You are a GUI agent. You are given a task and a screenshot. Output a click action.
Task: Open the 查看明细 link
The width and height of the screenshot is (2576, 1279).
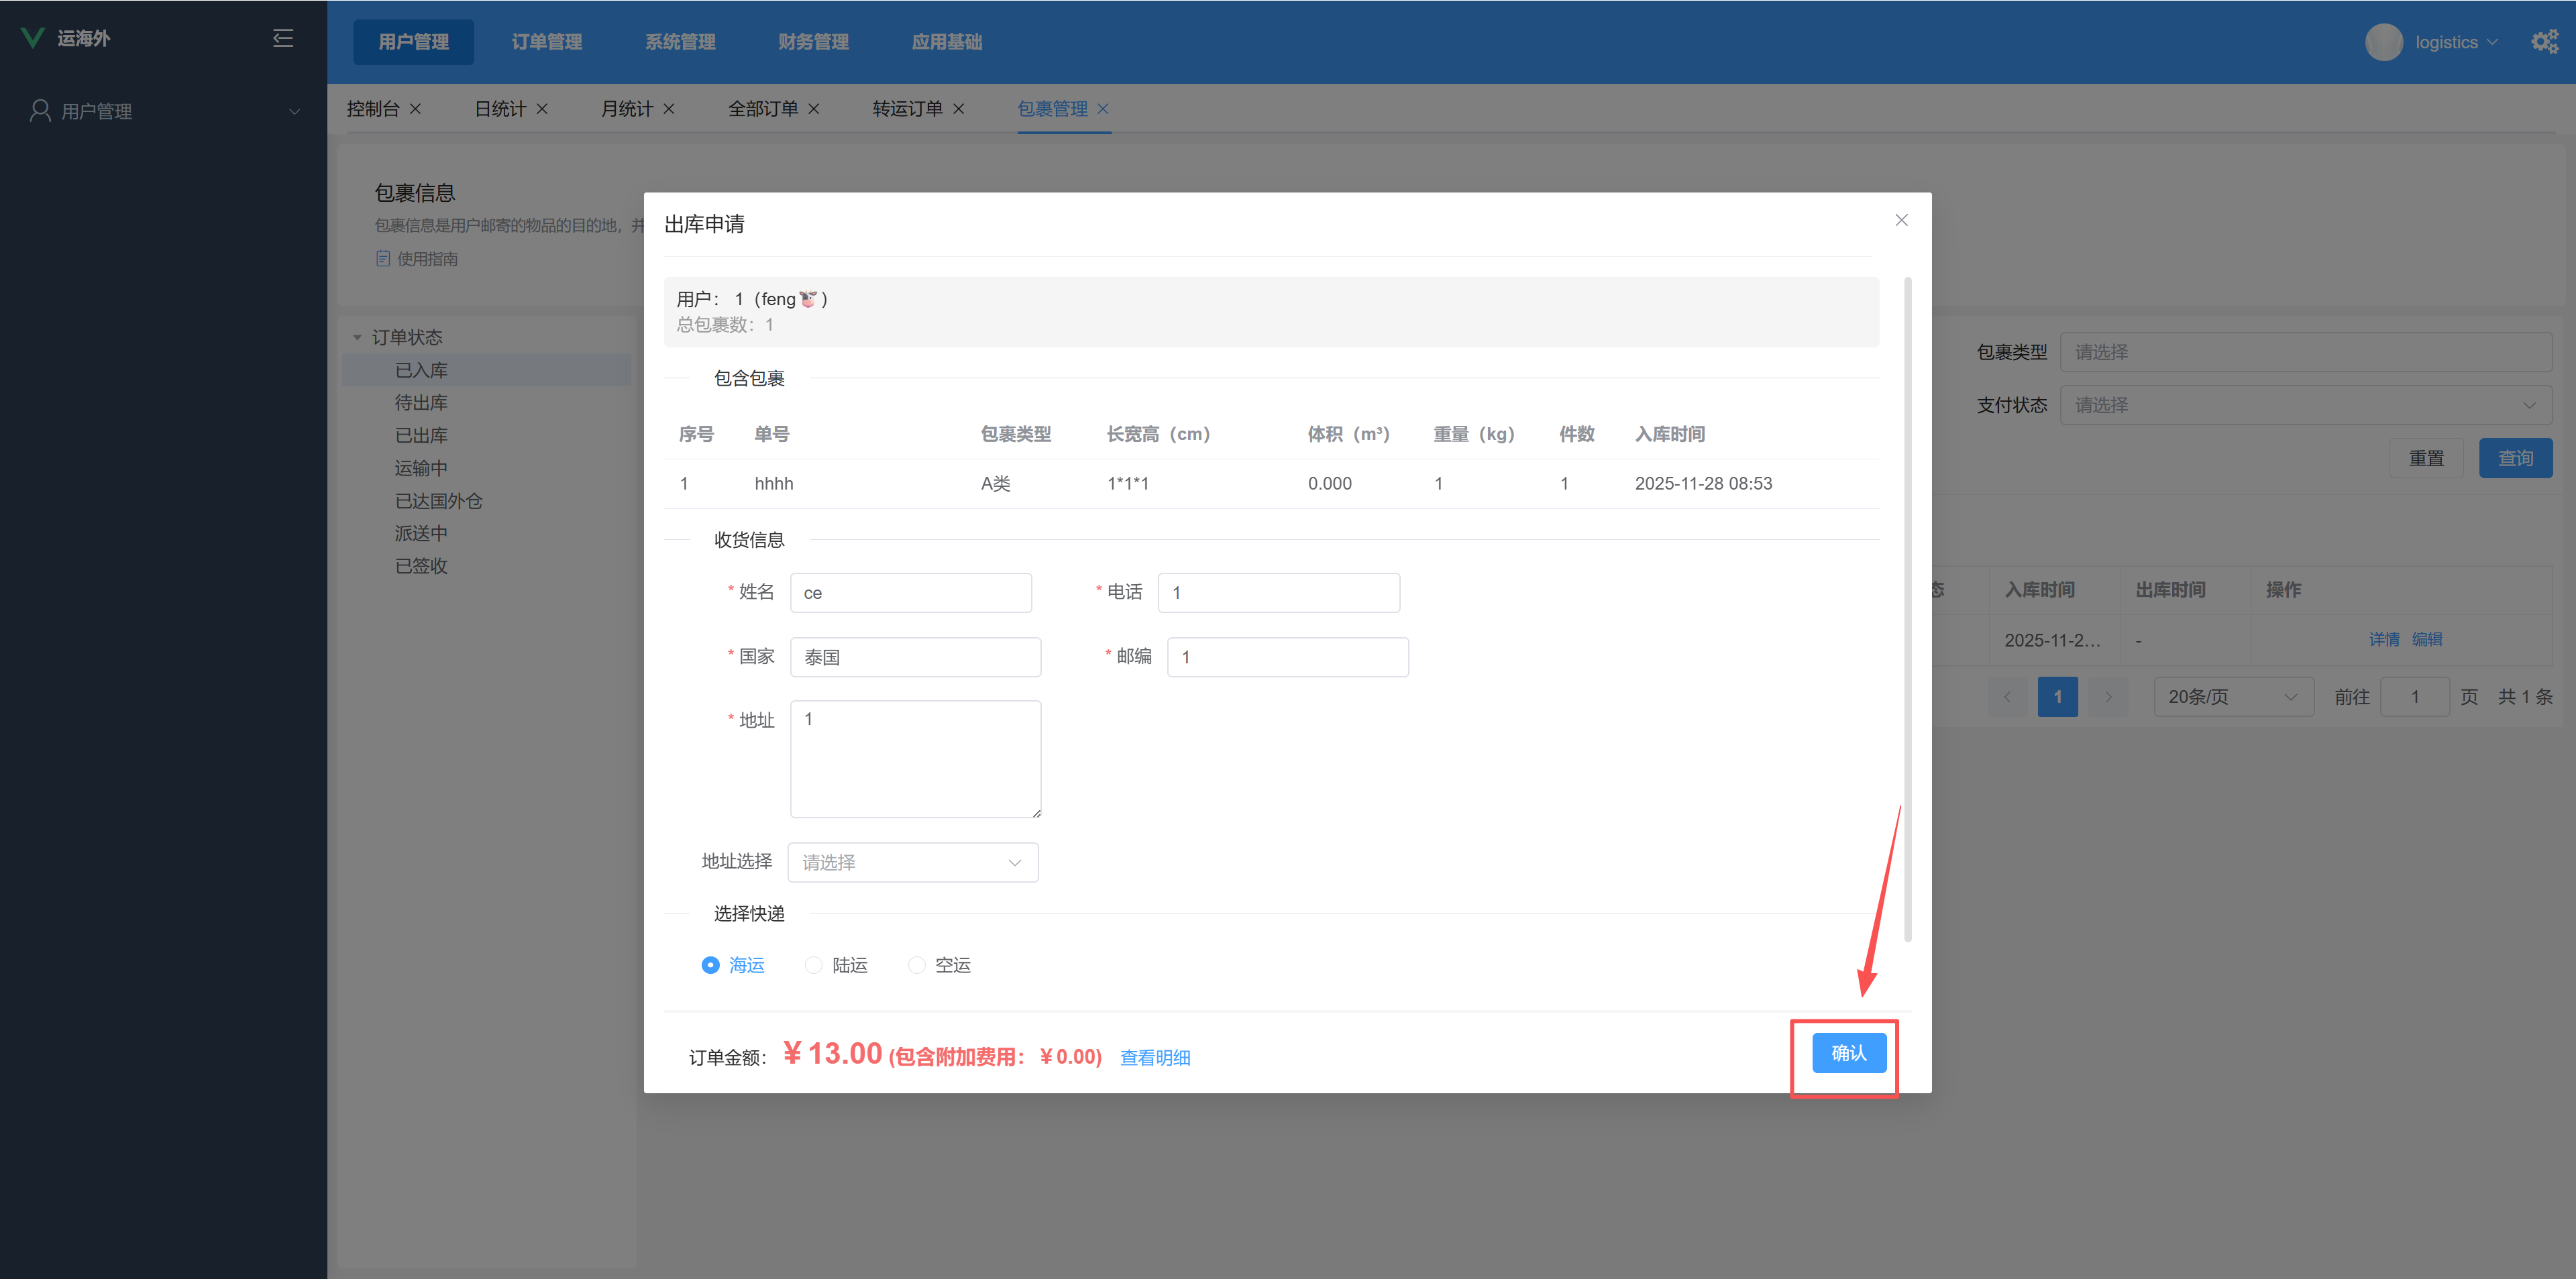pyautogui.click(x=1154, y=1058)
